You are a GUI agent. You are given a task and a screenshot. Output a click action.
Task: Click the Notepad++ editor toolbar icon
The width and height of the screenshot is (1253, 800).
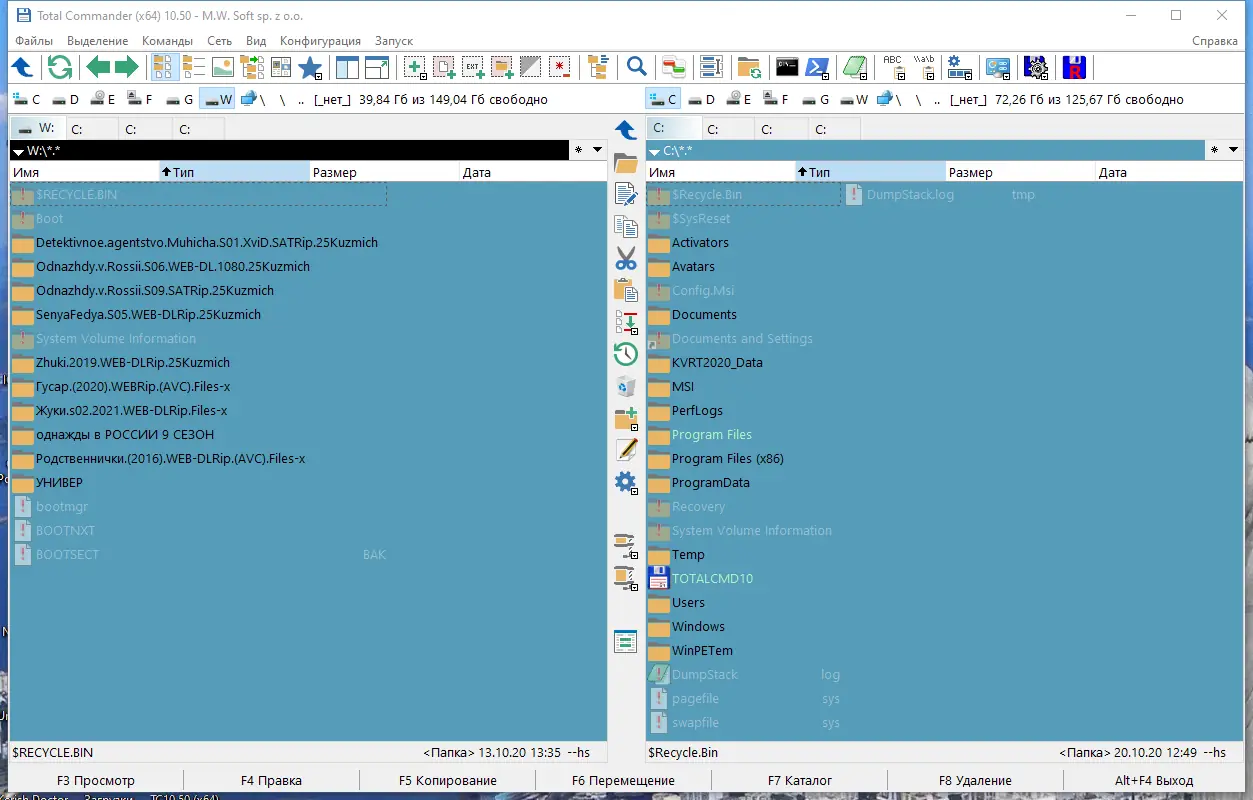tap(854, 67)
